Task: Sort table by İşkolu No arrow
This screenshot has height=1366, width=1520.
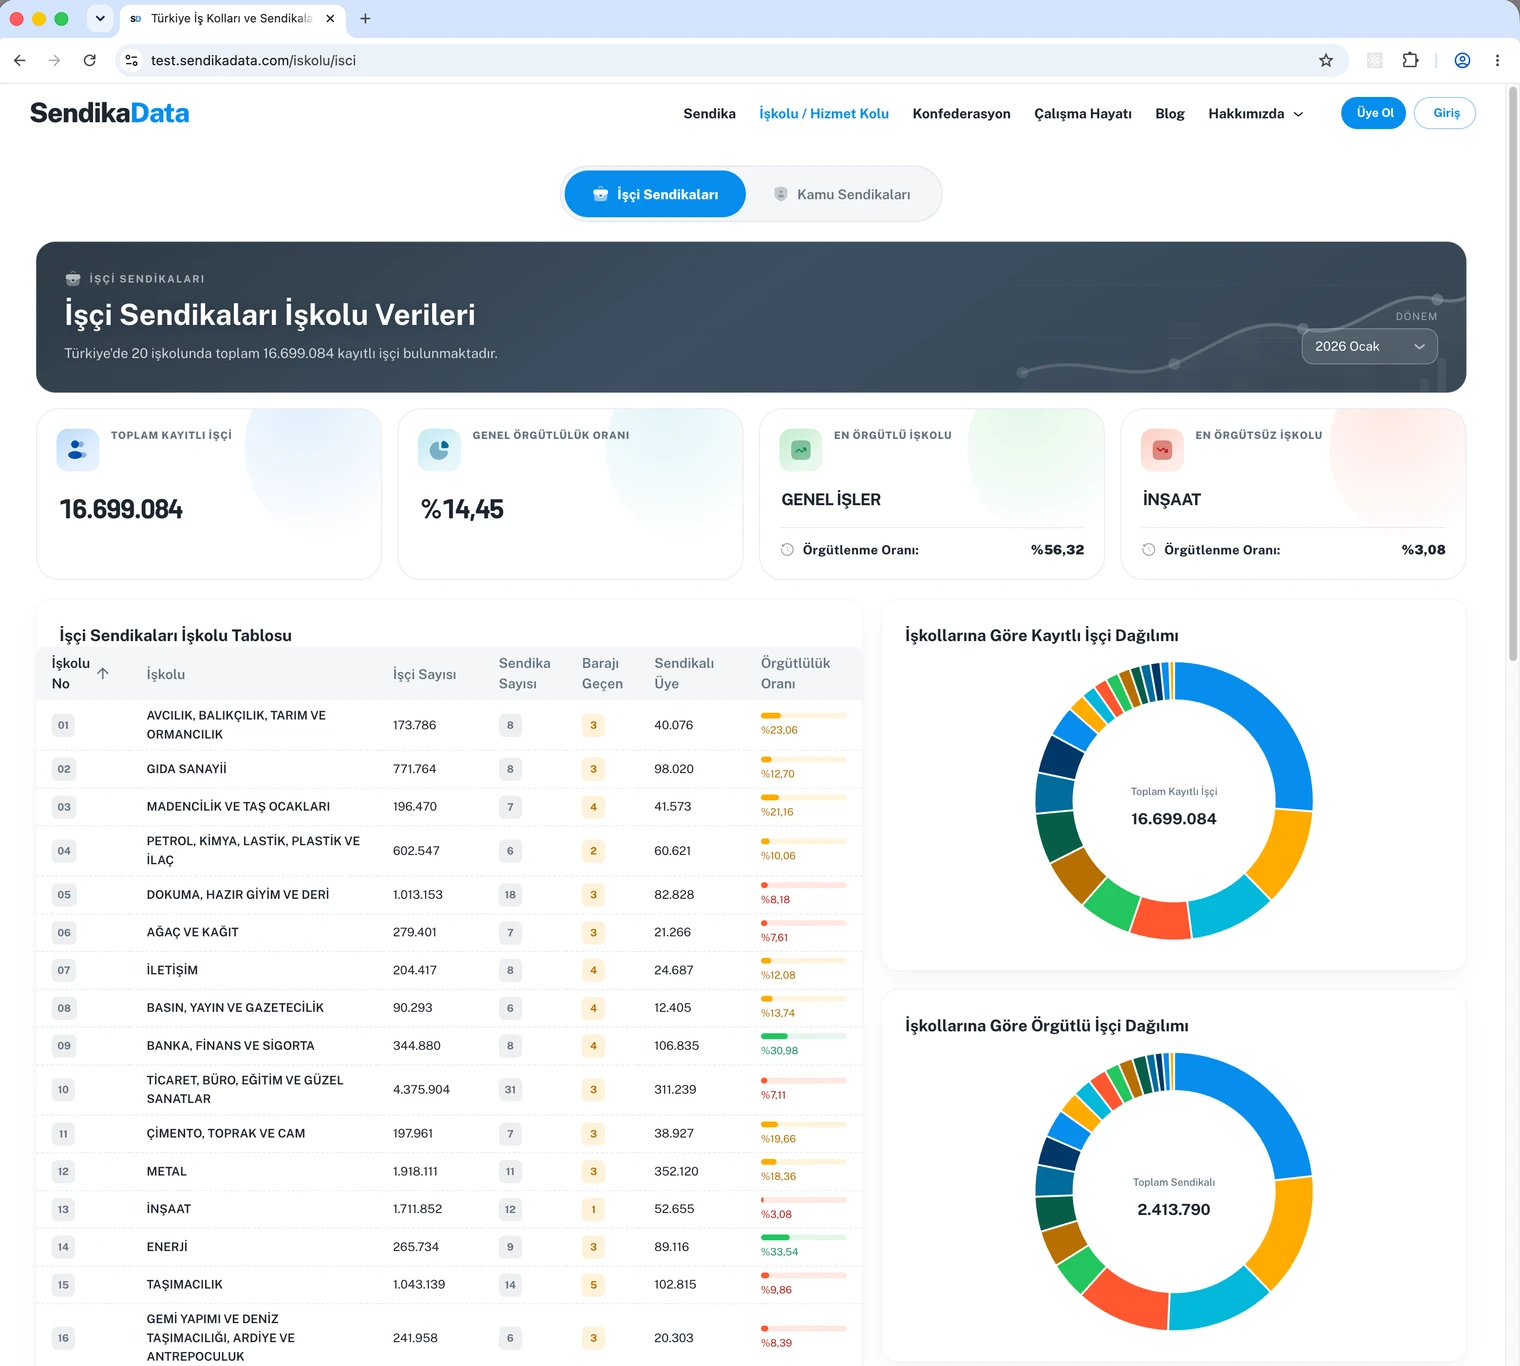Action: pyautogui.click(x=103, y=673)
